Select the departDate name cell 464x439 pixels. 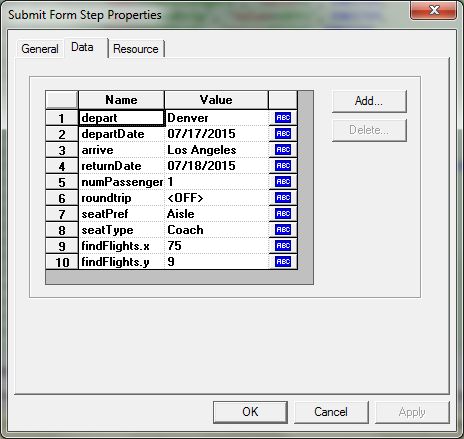click(x=122, y=134)
